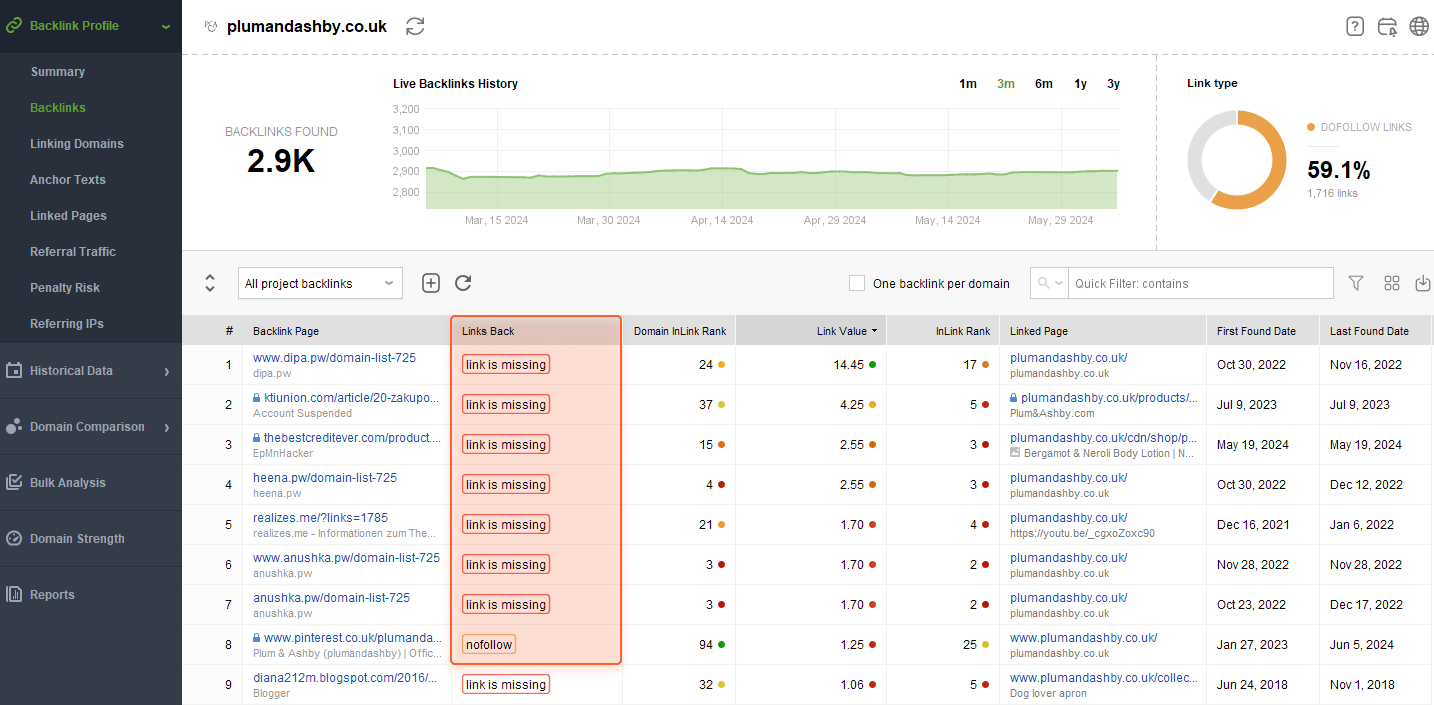Open www.dipa.pw/domain-list-725 backlink

click(334, 358)
